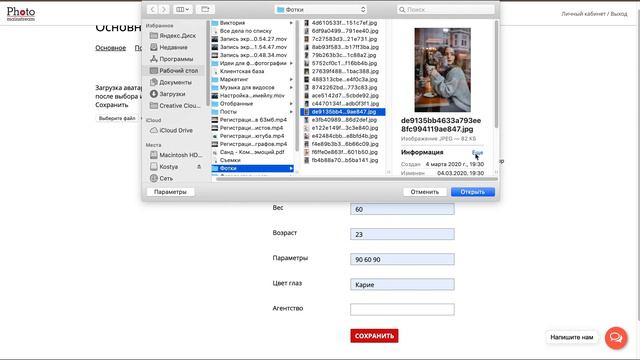Open the Фотки folder location dropdown
The height and width of the screenshot is (360, 640).
pyautogui.click(x=321, y=9)
